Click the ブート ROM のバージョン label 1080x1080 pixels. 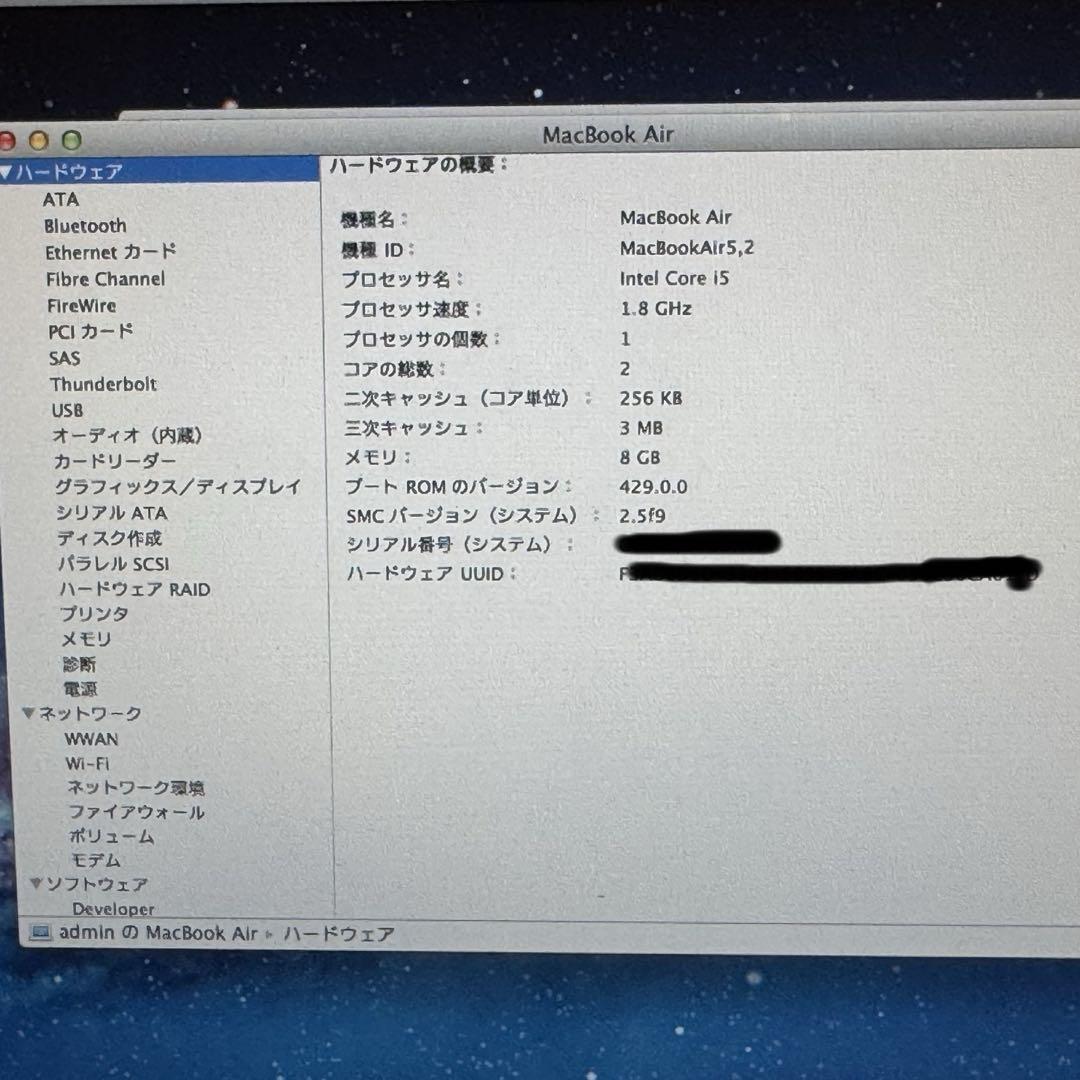(x=458, y=487)
